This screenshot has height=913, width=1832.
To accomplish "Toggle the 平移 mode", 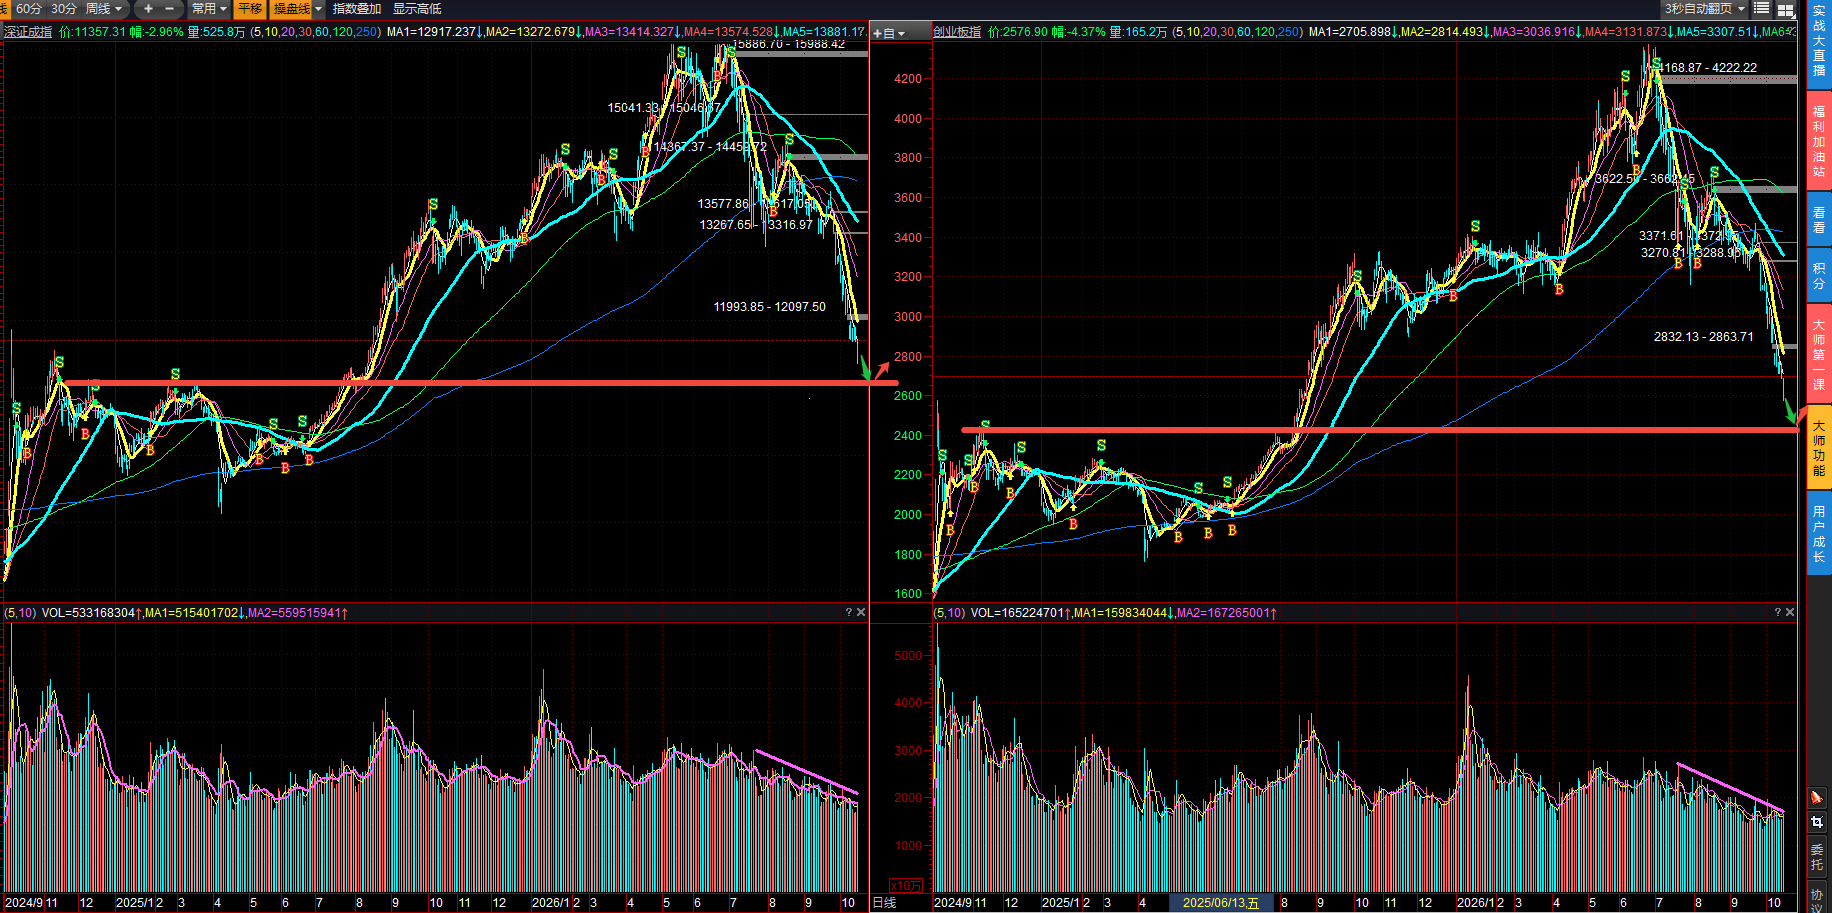I will tap(250, 9).
